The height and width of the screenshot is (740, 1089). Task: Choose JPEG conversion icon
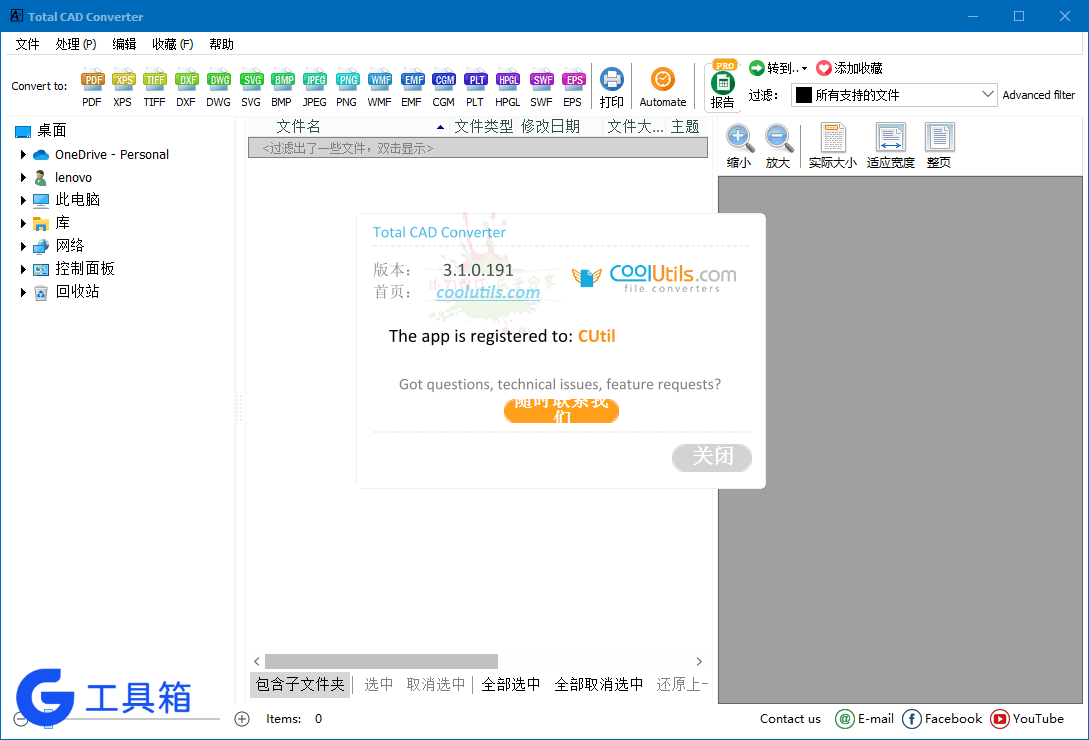click(x=315, y=88)
